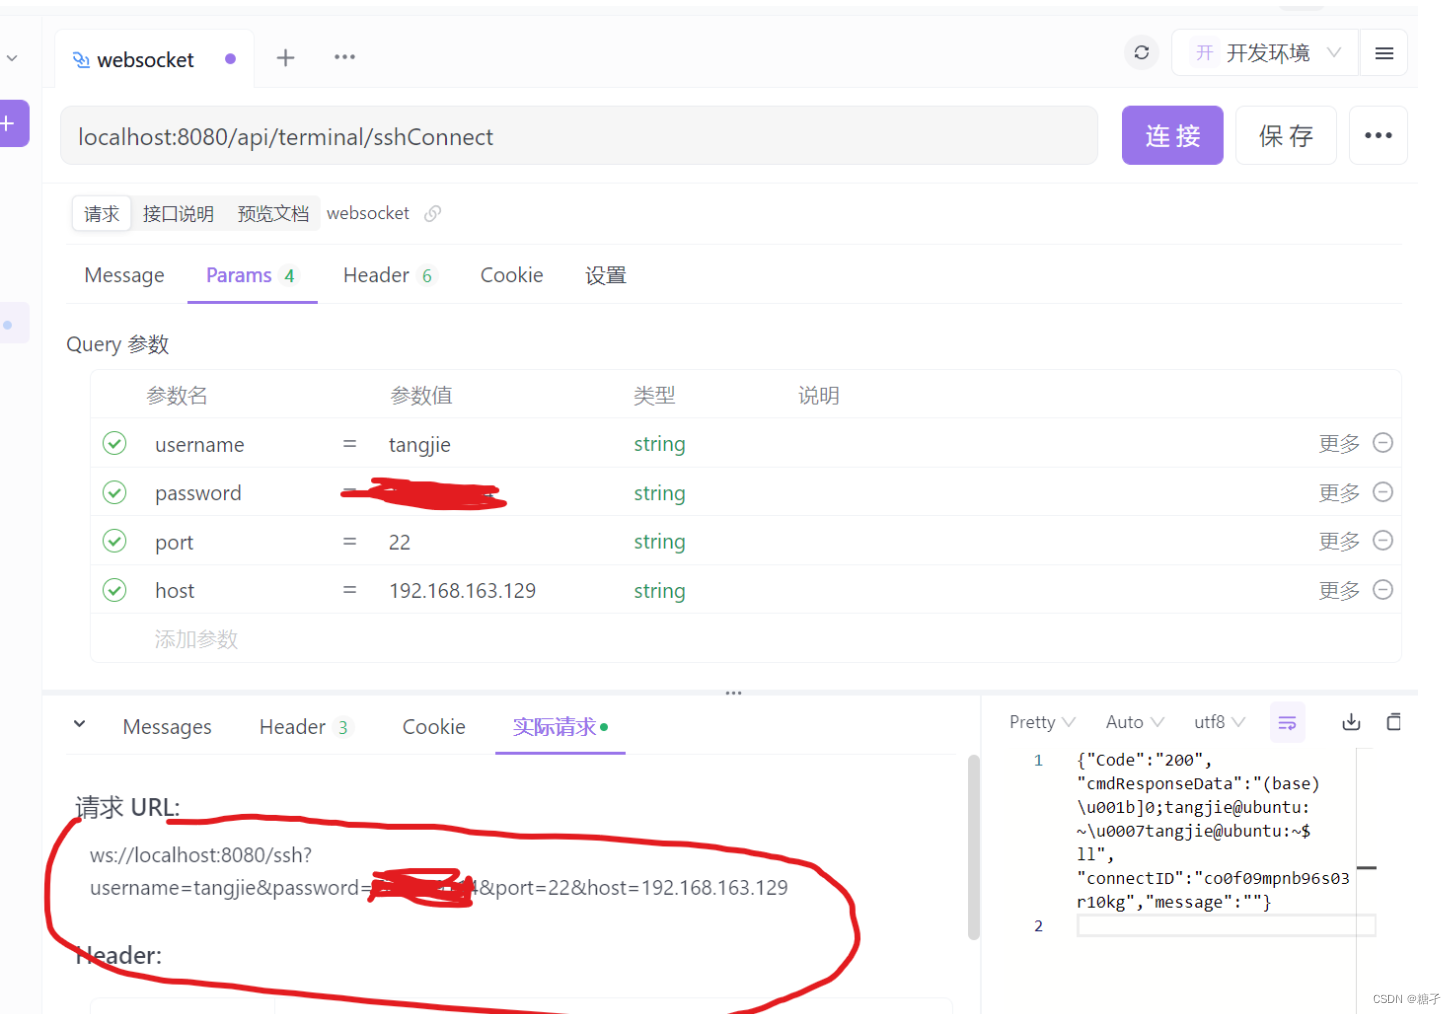Click the password parameter name
Image resolution: width=1456 pixels, height=1014 pixels.
[x=198, y=493]
